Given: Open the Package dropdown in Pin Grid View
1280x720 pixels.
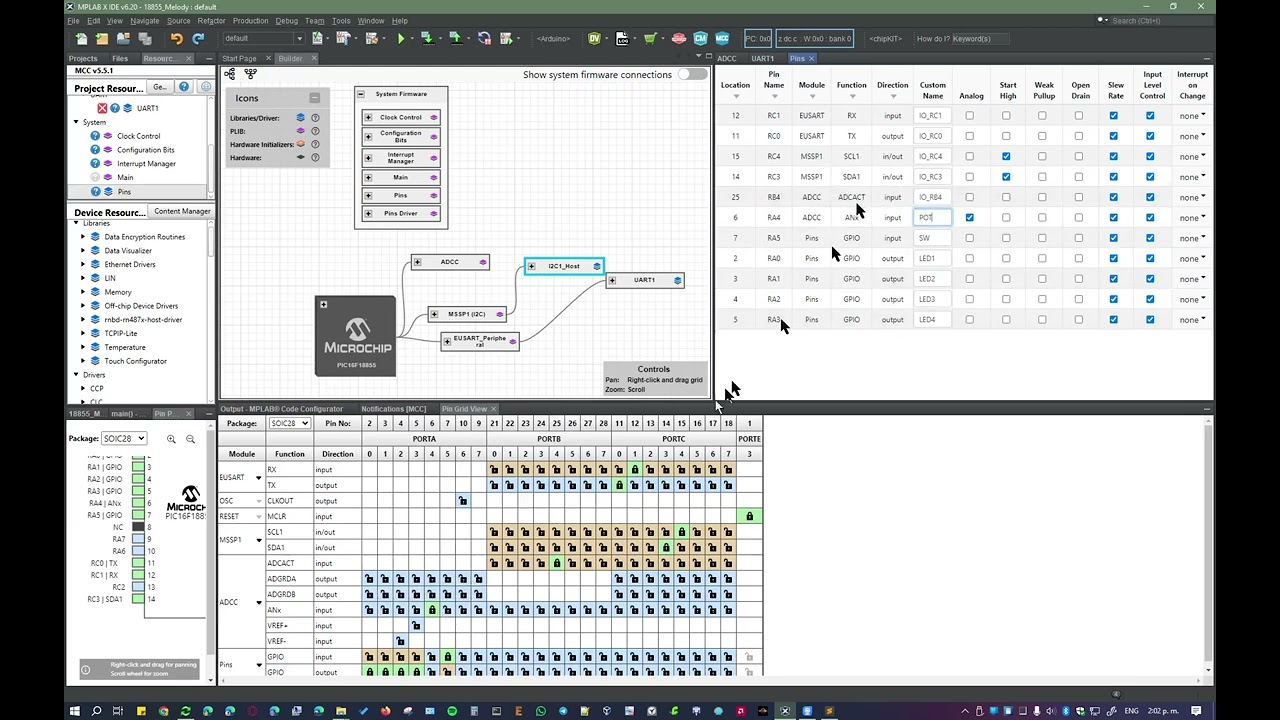Looking at the screenshot, I should (289, 424).
